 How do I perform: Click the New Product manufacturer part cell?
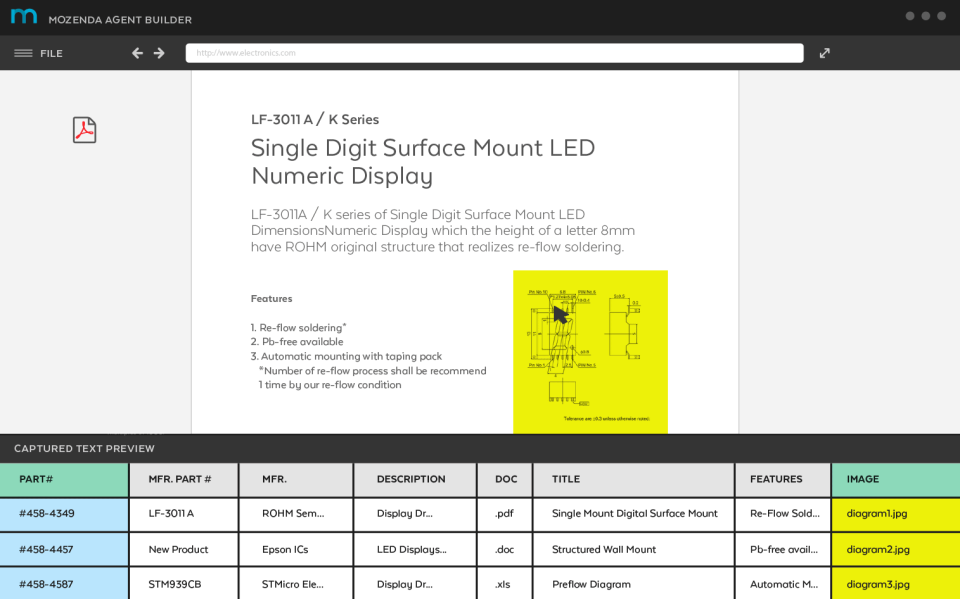coord(182,549)
